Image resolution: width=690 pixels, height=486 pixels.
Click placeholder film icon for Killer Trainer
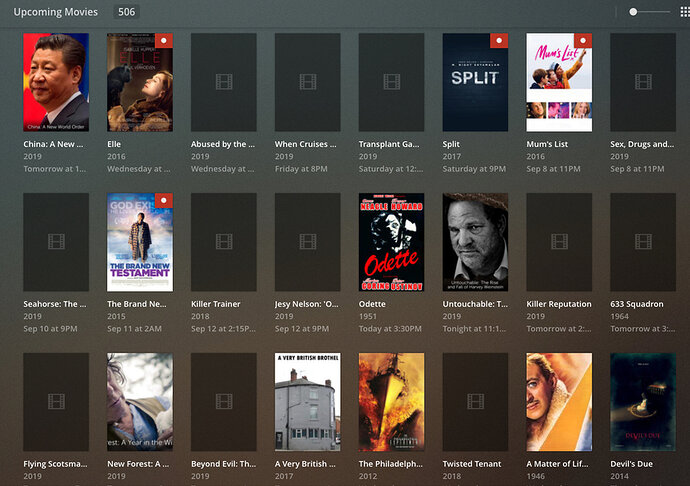[224, 242]
